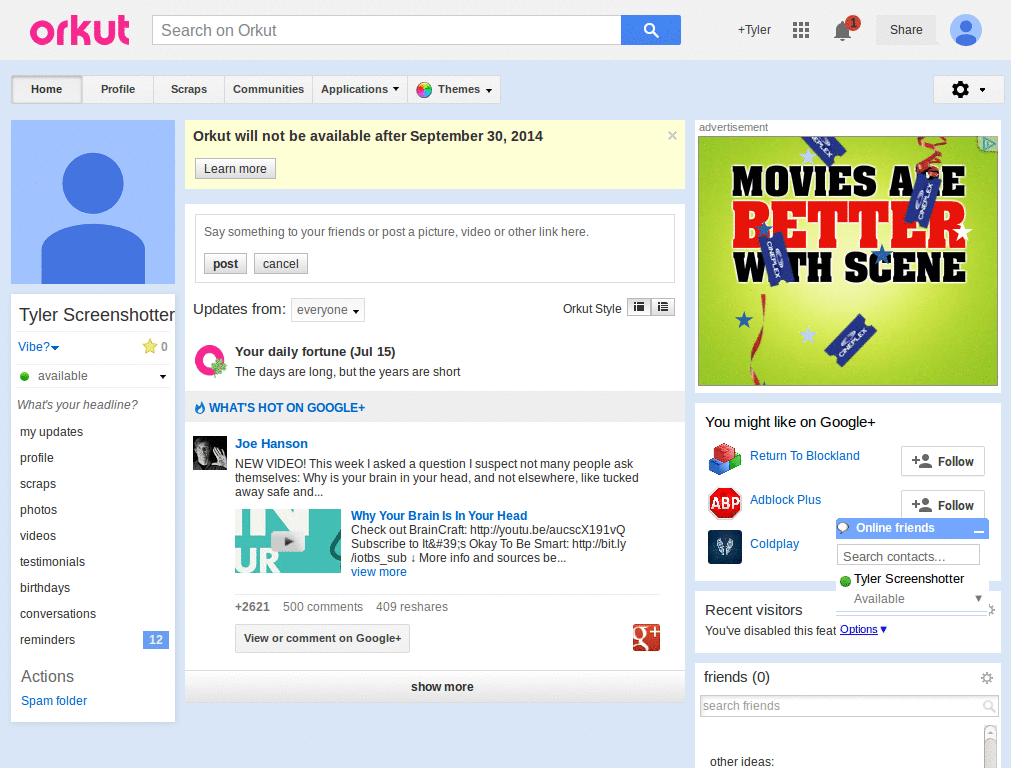This screenshot has width=1024, height=768.
Task: Open the Google apps grid icon
Action: point(801,30)
